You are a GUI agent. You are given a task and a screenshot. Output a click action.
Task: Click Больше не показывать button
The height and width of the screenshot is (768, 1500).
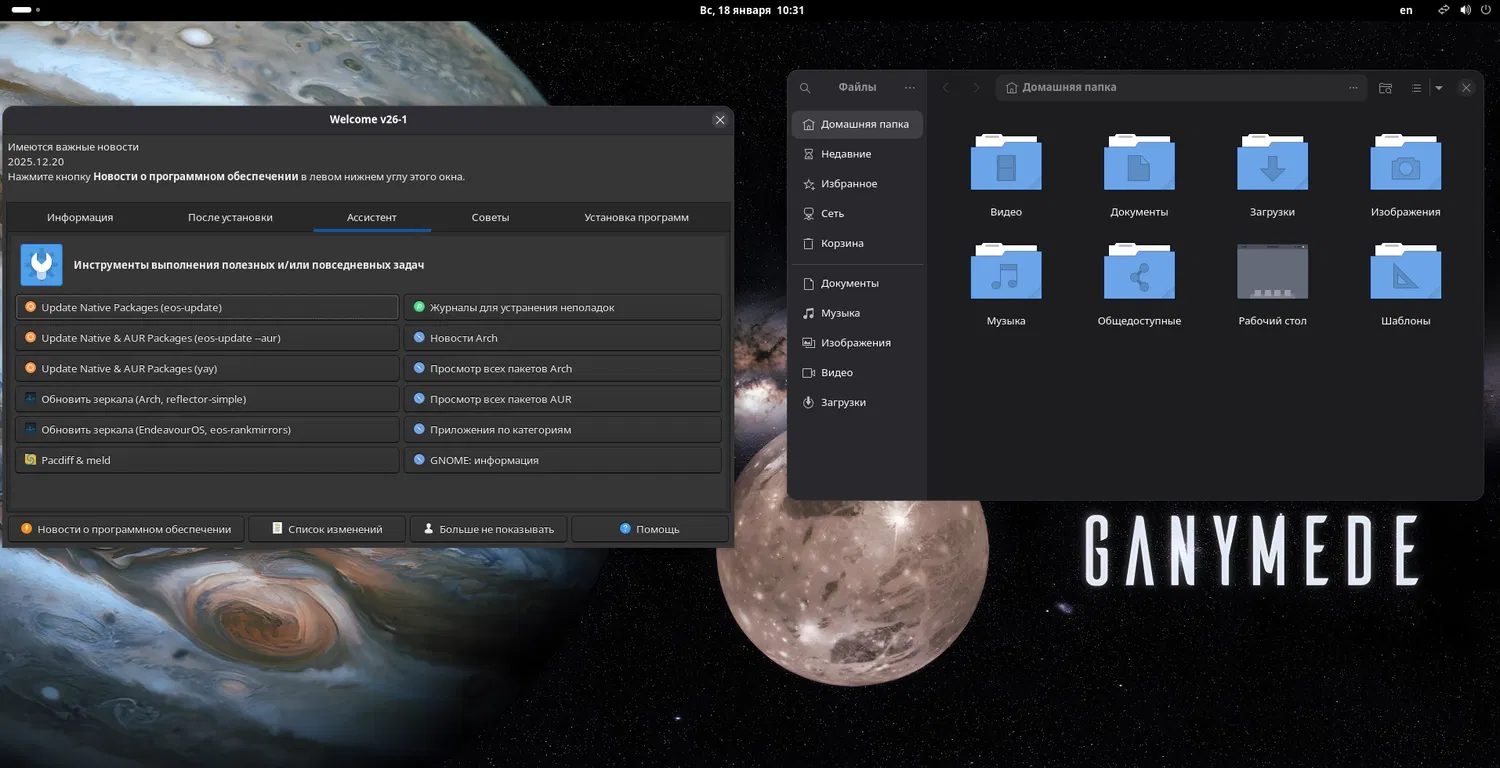488,529
